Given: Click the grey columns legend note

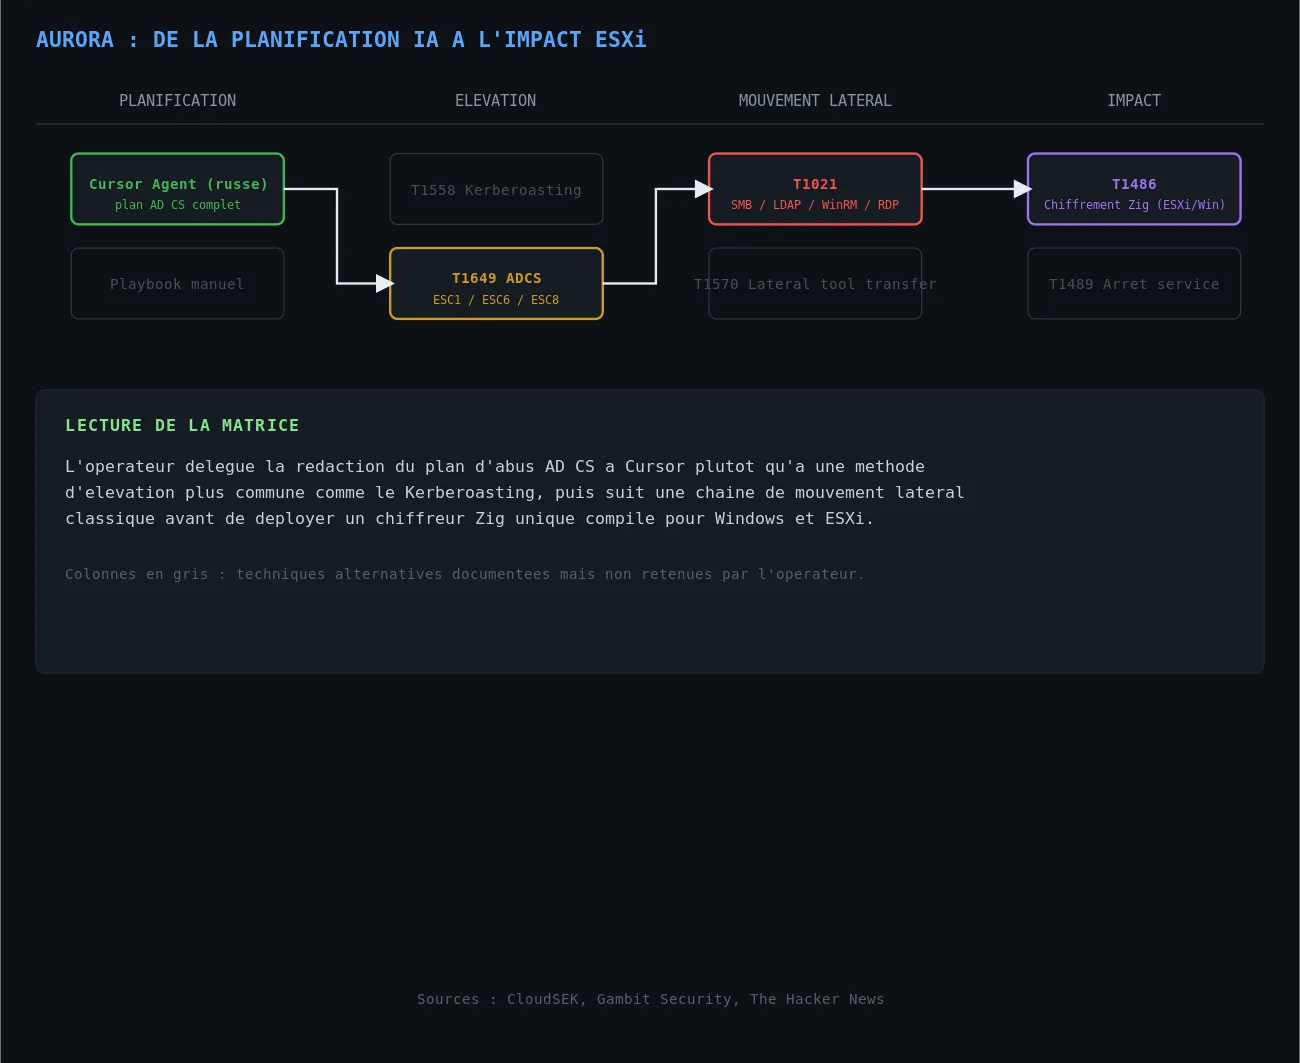Looking at the screenshot, I should click(x=465, y=574).
